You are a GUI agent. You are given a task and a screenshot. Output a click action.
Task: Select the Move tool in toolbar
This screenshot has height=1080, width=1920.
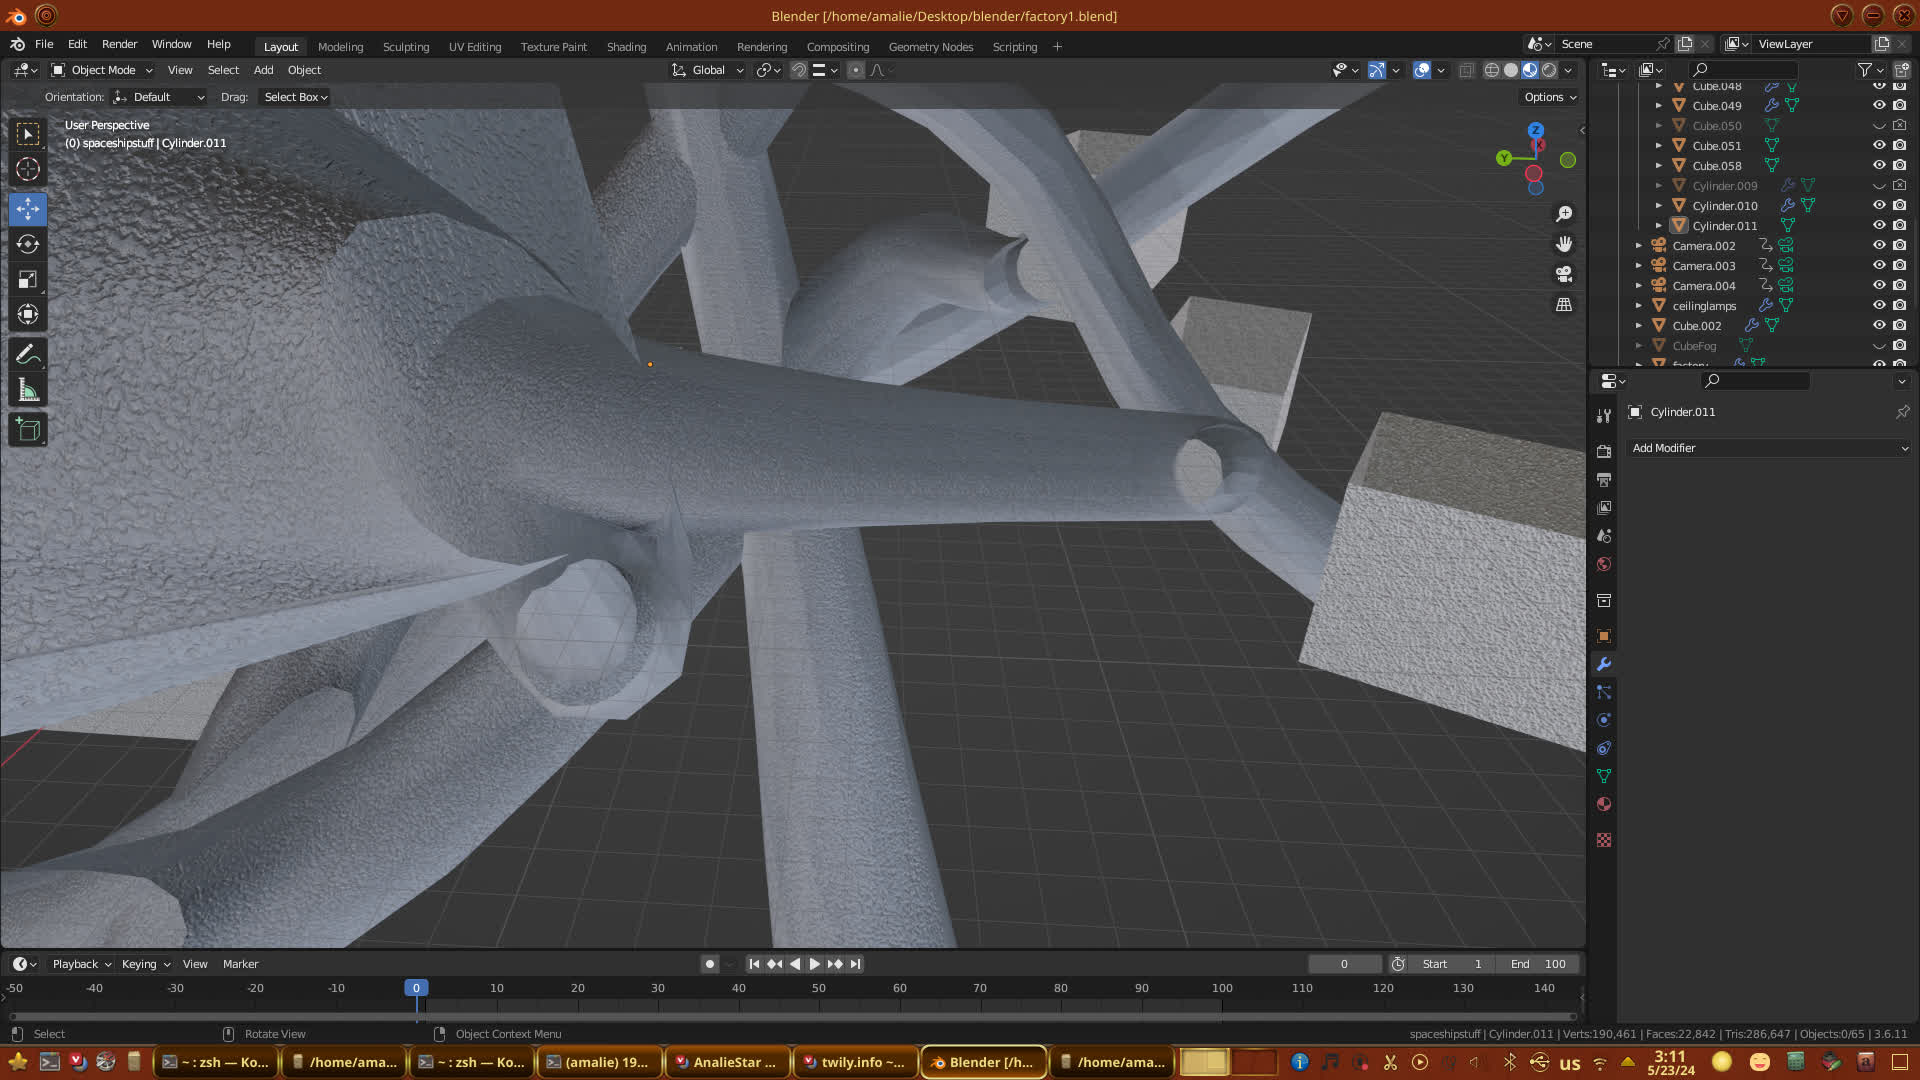28,209
